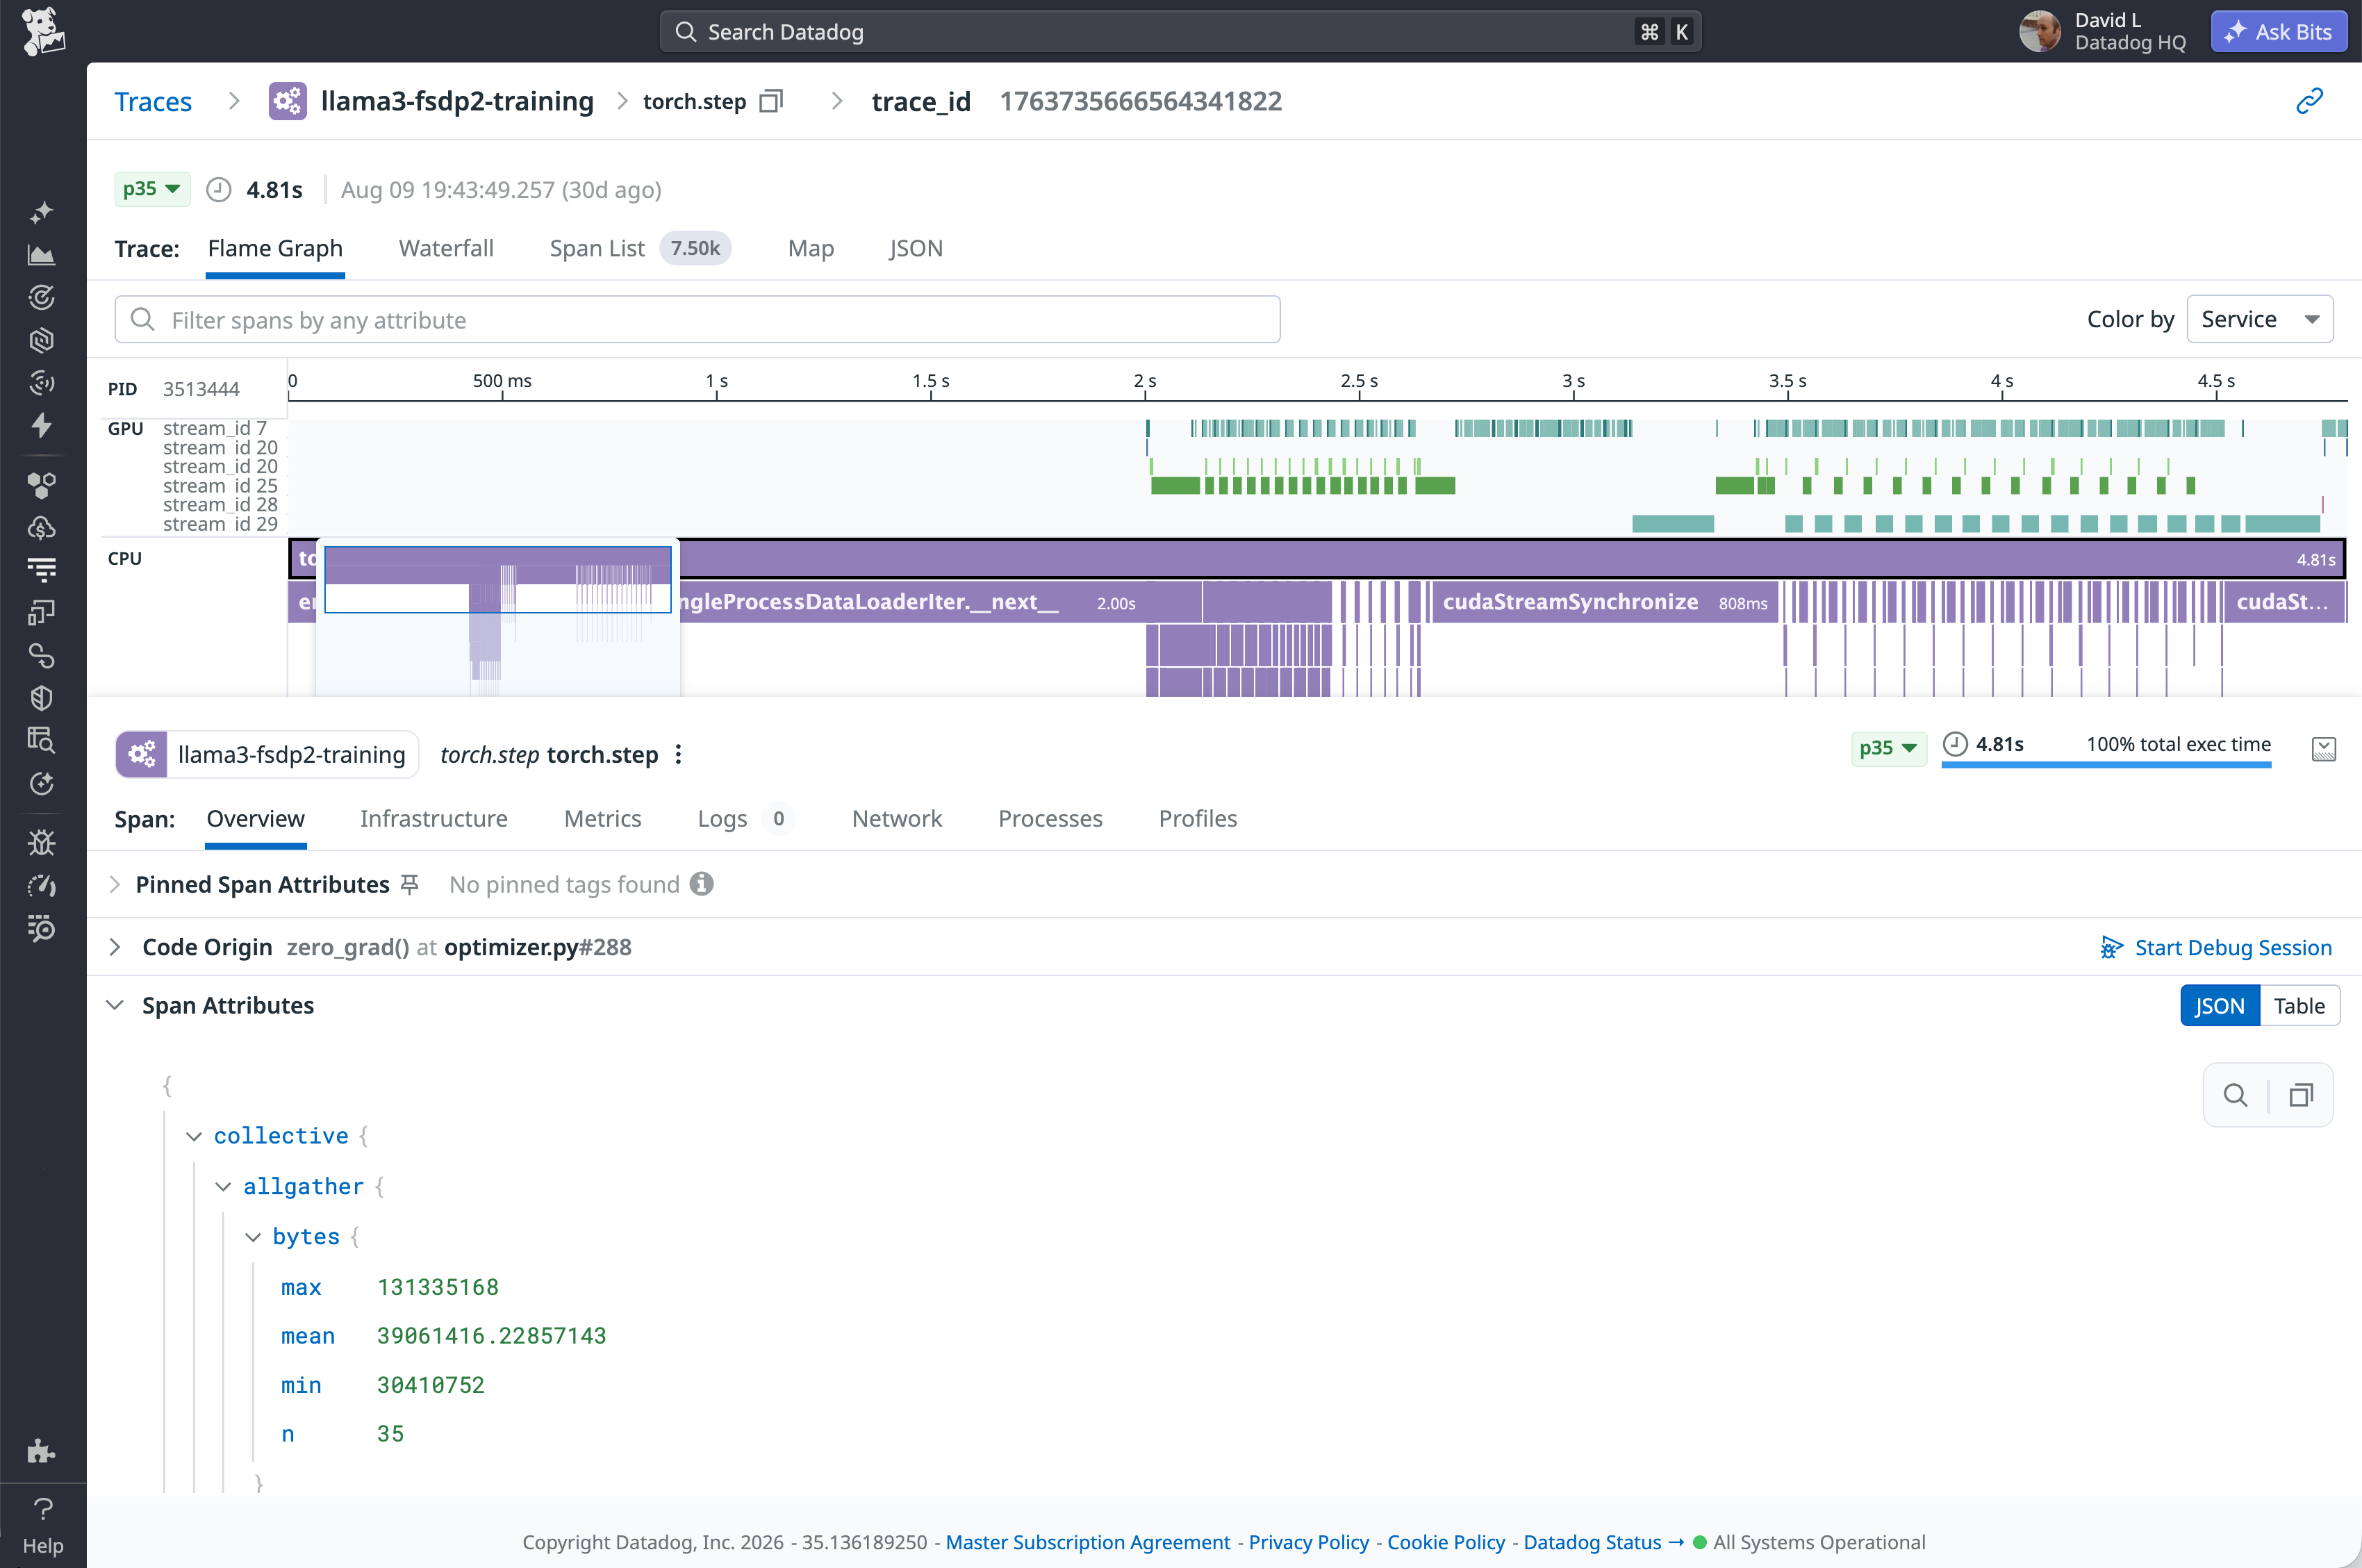The image size is (2362, 1568).
Task: Open the three-dot span options menu
Action: (x=679, y=754)
